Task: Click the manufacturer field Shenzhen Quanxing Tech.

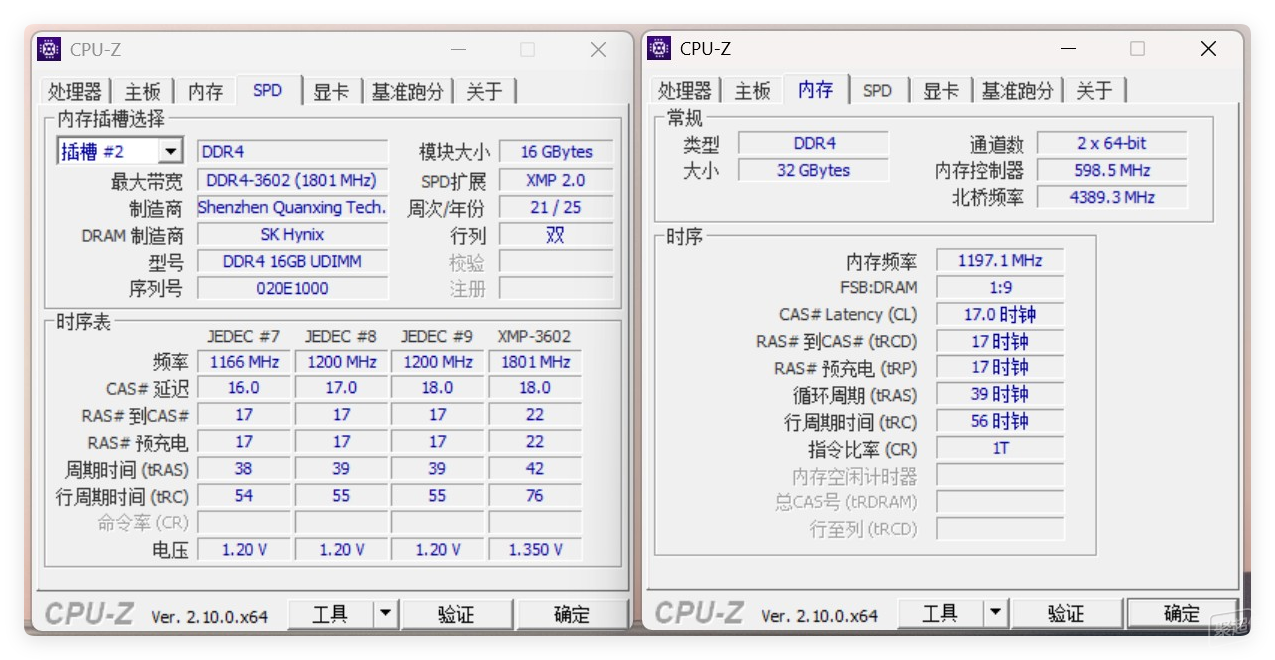Action: point(292,208)
